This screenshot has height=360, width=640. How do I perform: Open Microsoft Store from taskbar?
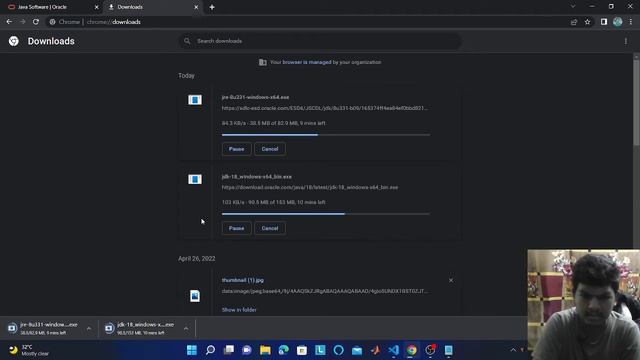point(302,350)
